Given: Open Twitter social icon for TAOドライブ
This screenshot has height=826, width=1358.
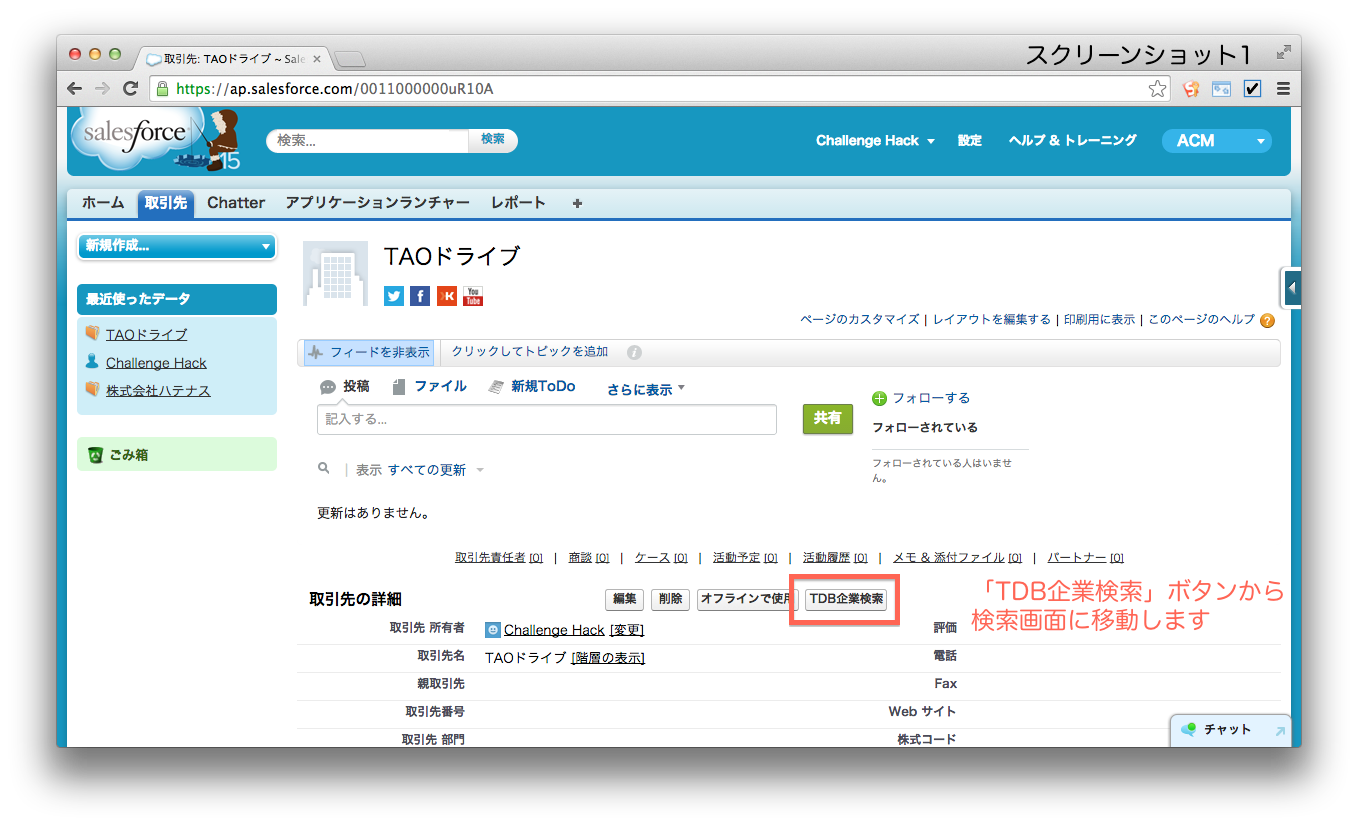Looking at the screenshot, I should 394,296.
